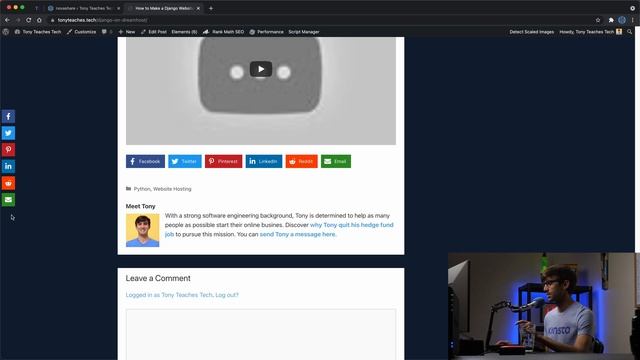
Task: Open the 'Howdy, Tony Teaches Tech' account menu
Action: pos(591,32)
